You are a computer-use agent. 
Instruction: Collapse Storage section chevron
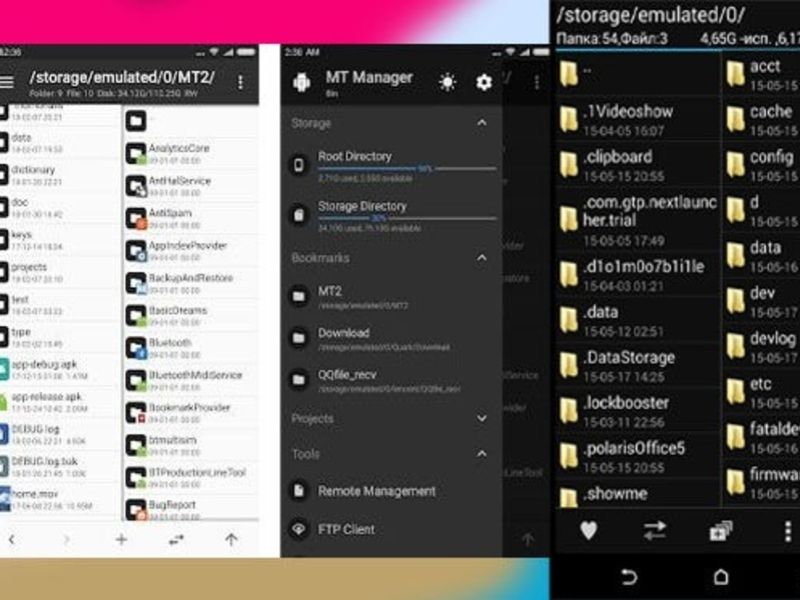482,123
